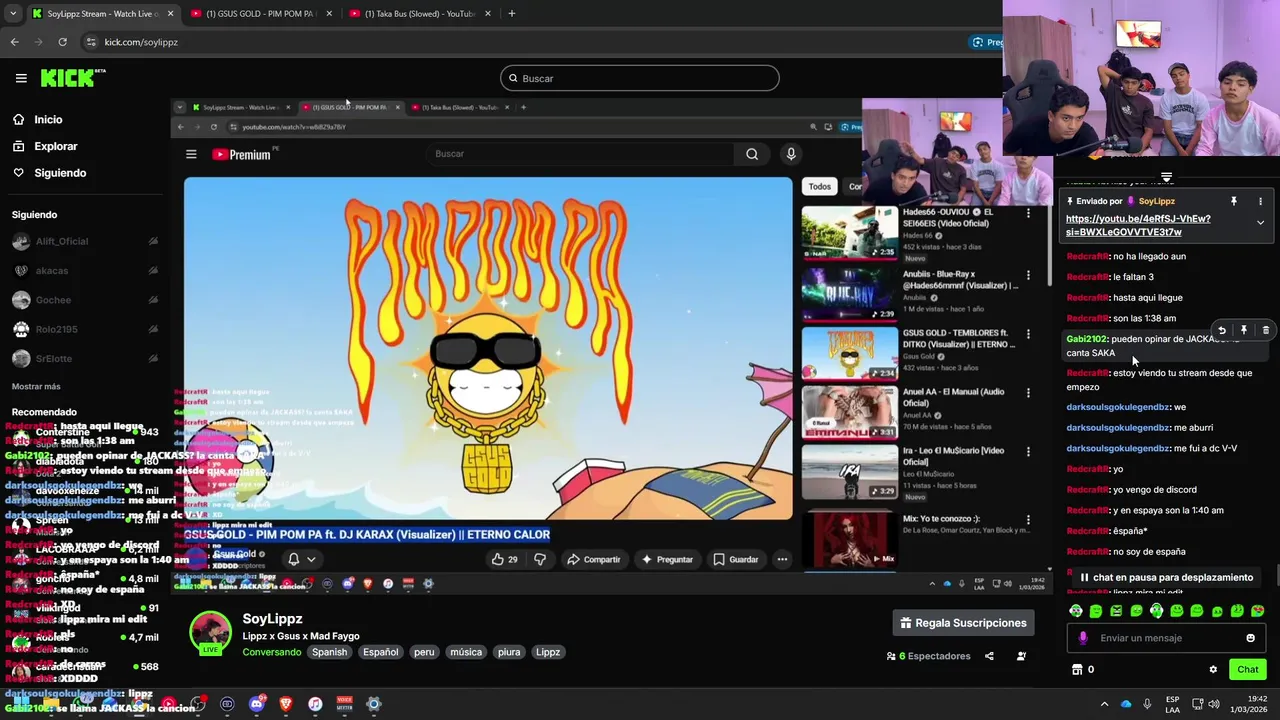Open the Kick hamburger menu
The width and height of the screenshot is (1280, 720).
[x=21, y=78]
